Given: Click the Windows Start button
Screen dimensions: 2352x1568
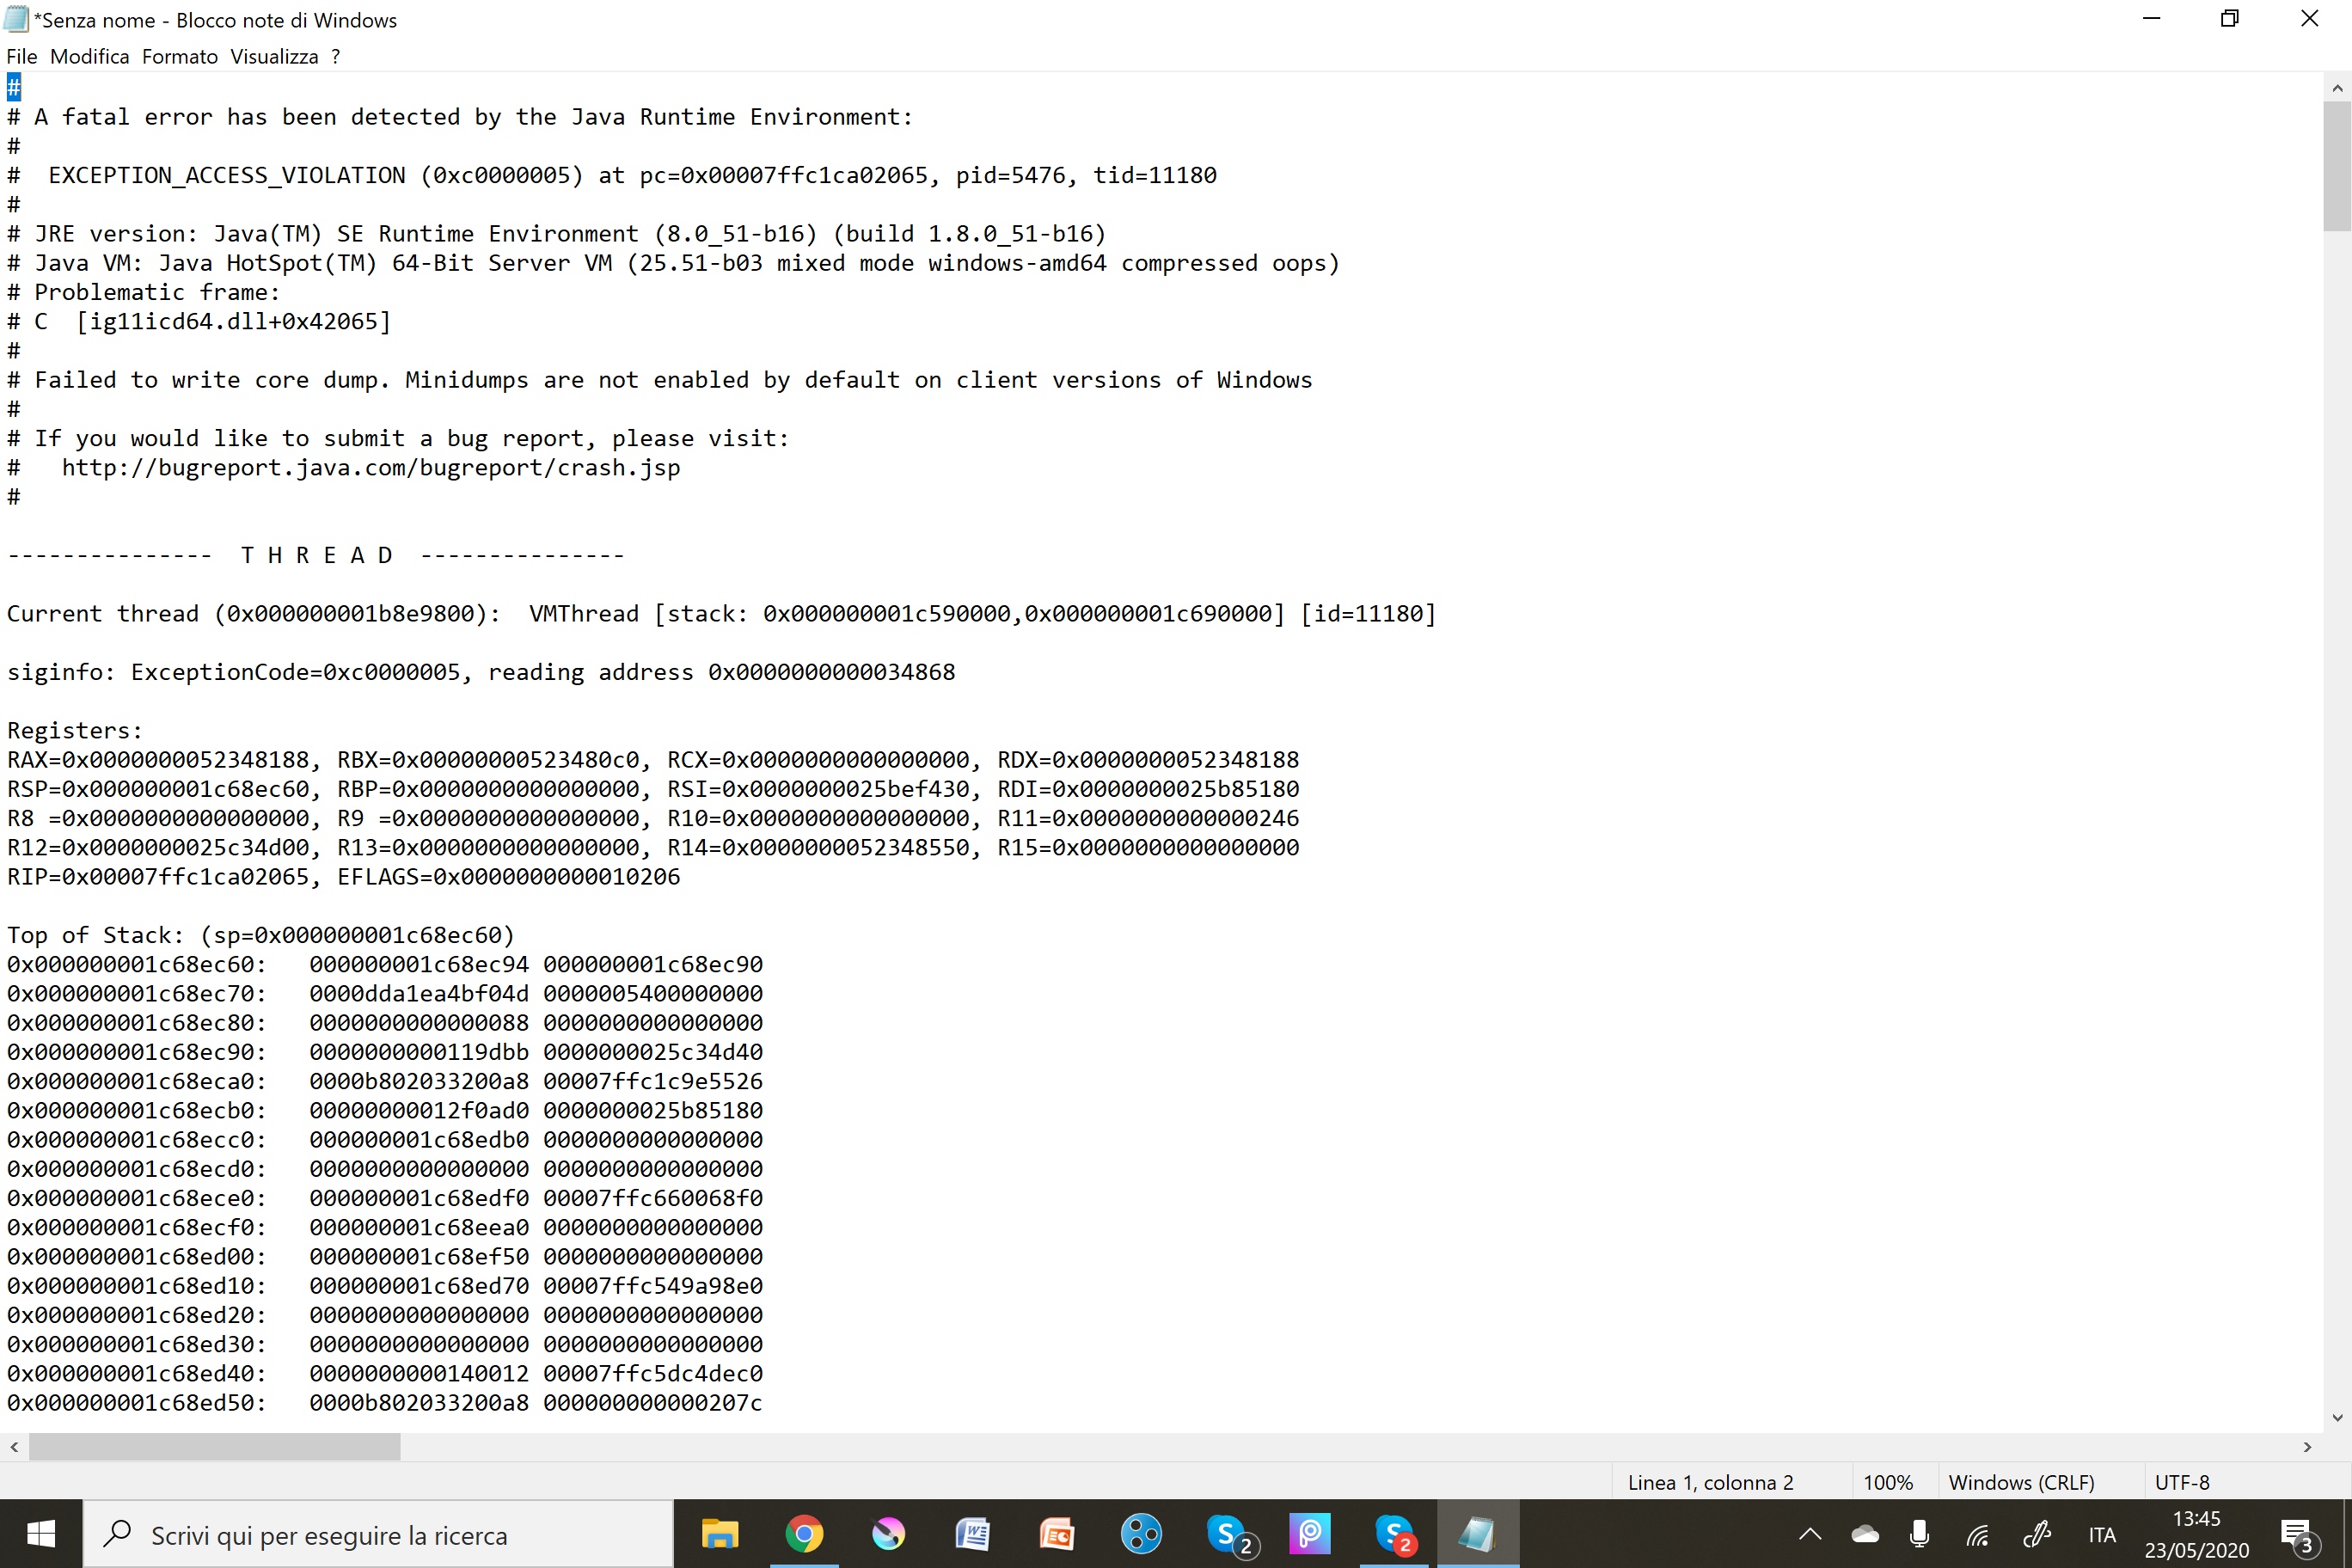Looking at the screenshot, I should coord(41,1533).
